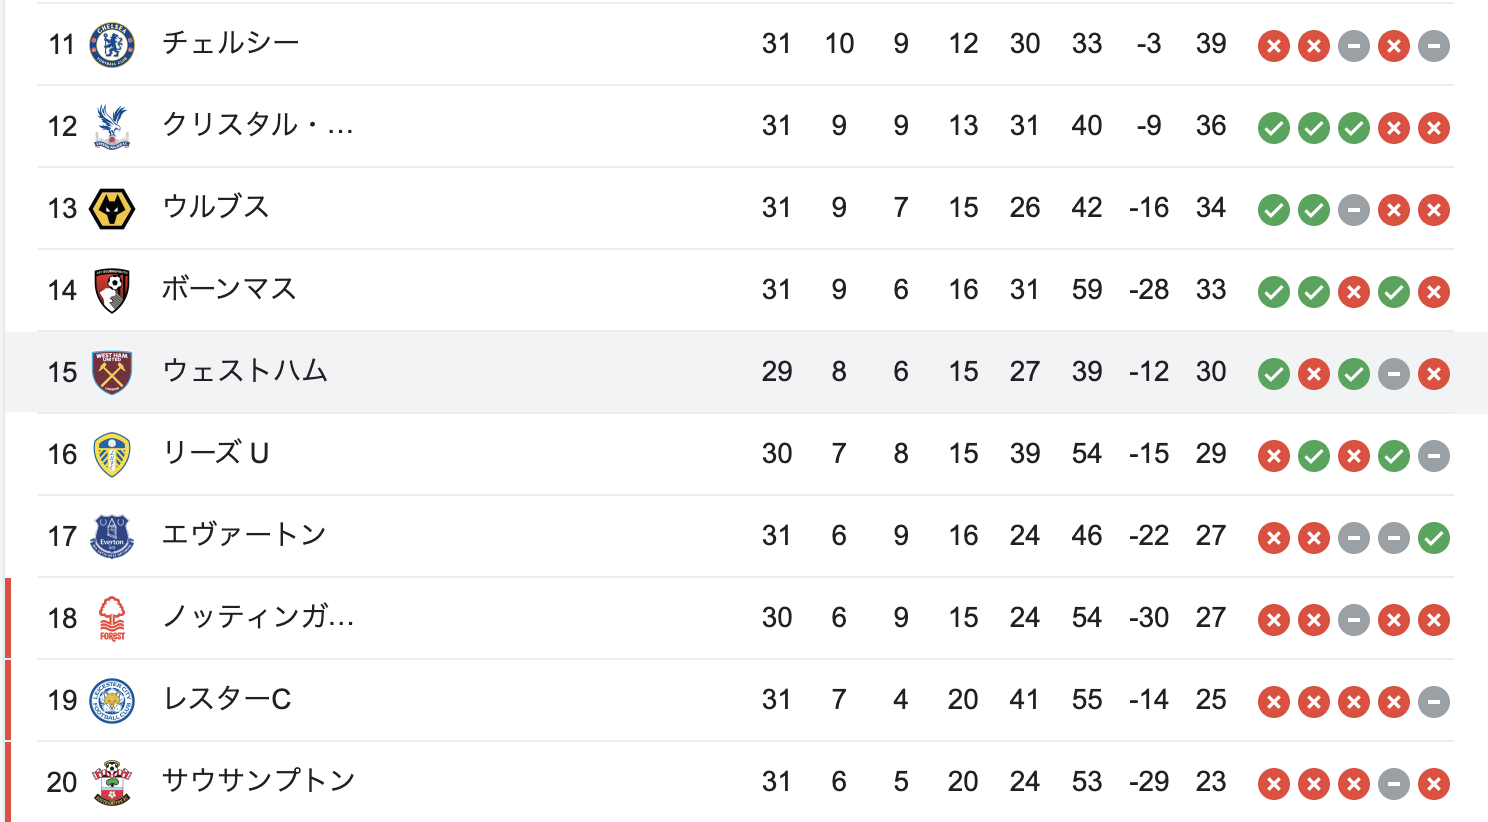Click the Wolves wolf-head logo
The image size is (1488, 822).
(x=112, y=208)
